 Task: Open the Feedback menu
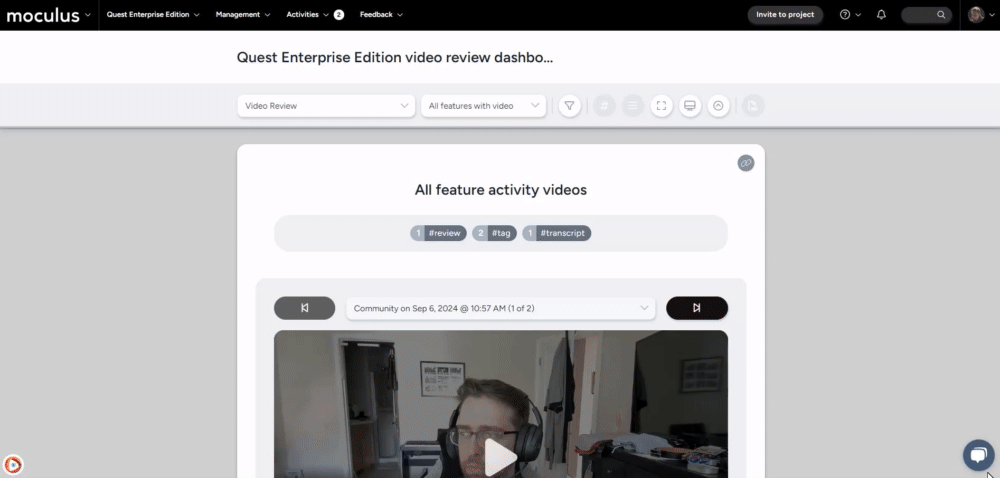pos(381,15)
